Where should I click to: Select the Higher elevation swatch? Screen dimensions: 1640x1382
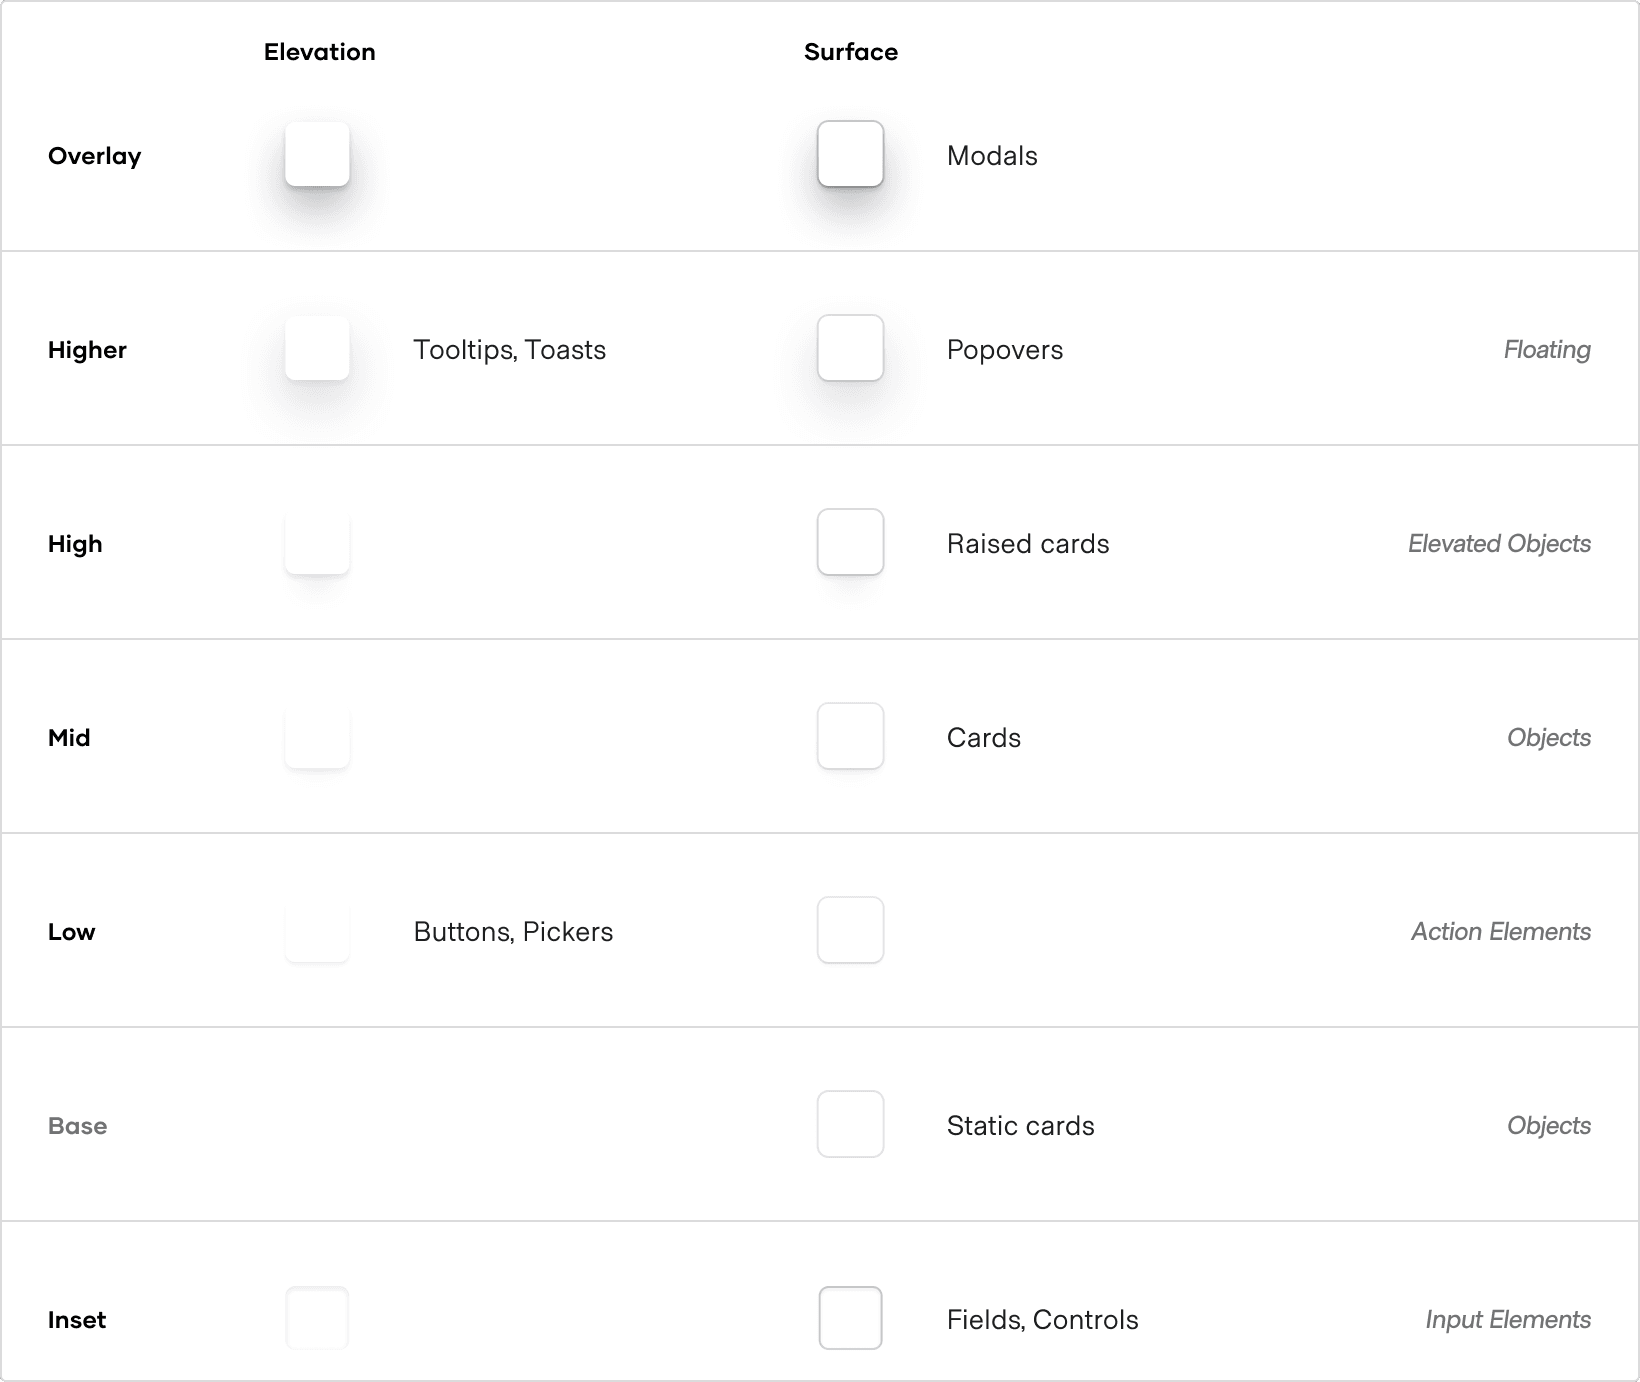click(317, 348)
